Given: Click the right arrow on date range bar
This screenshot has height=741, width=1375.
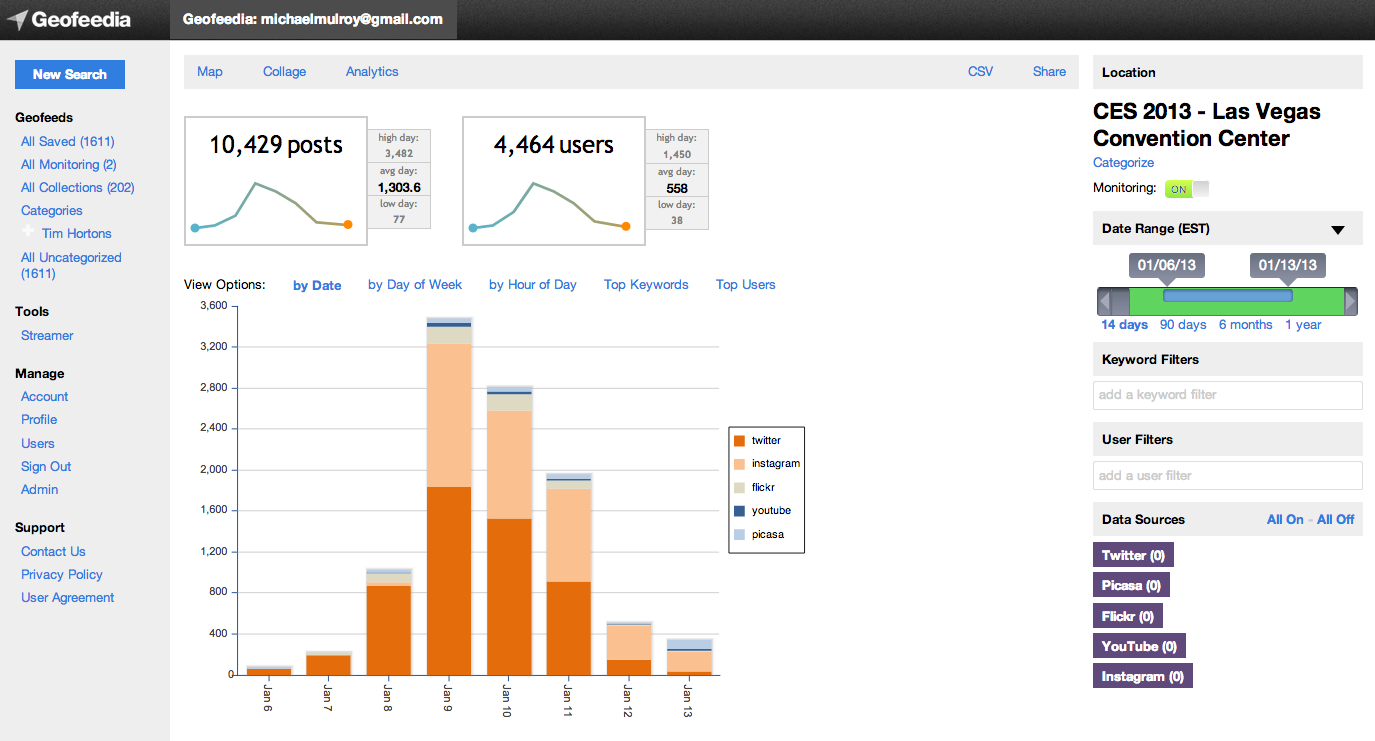Looking at the screenshot, I should coord(1351,301).
